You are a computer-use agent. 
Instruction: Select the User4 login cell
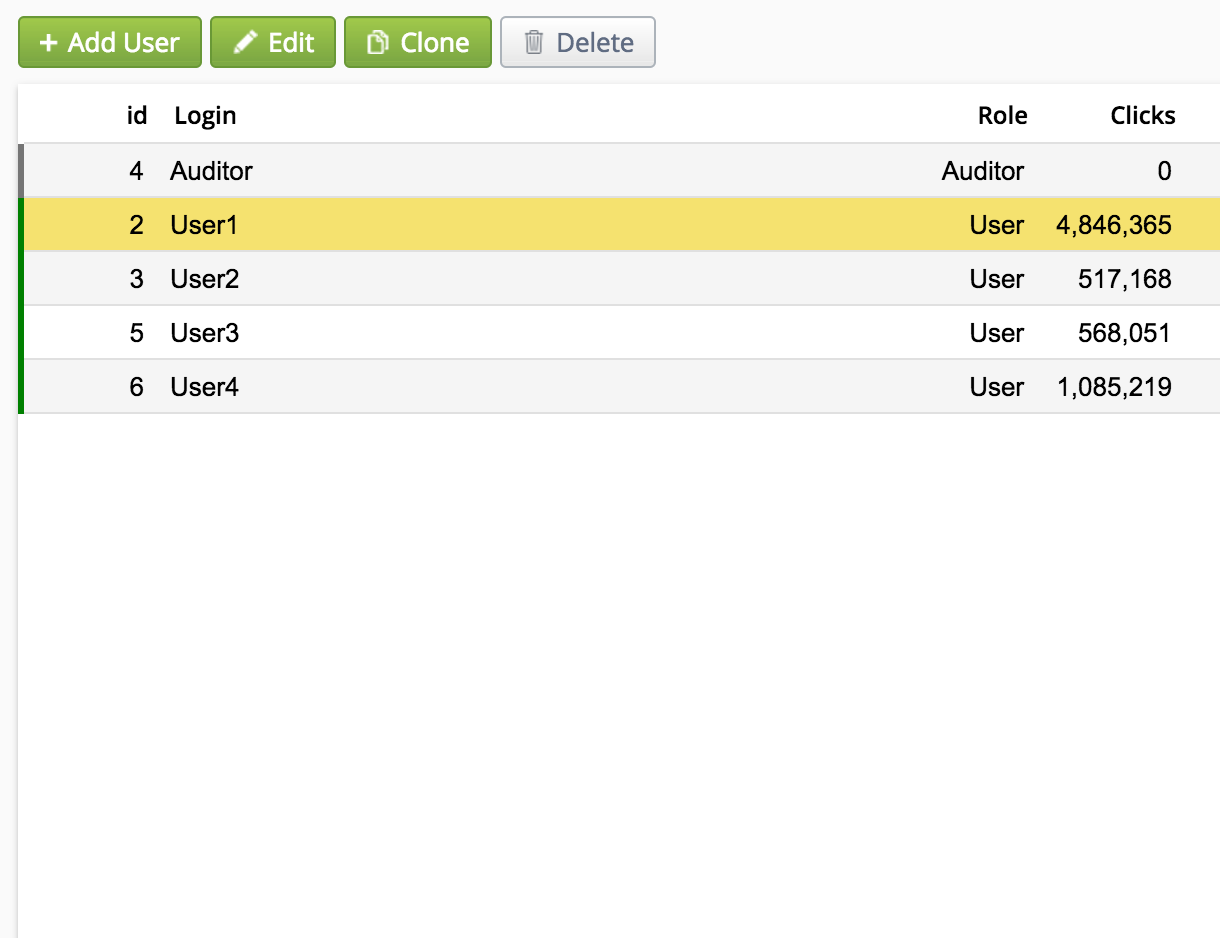tap(204, 387)
